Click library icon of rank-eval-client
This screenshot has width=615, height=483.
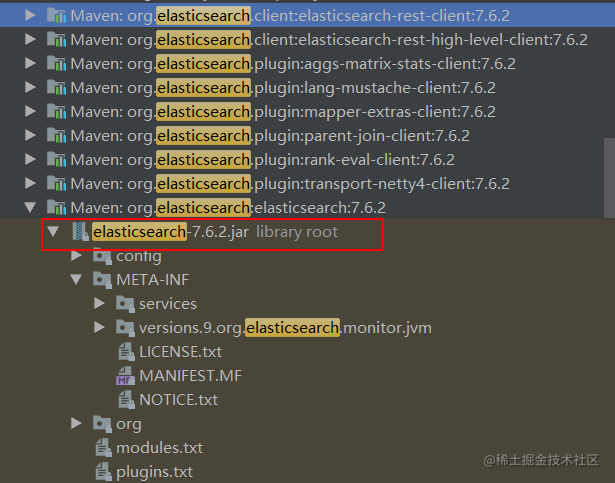(56, 159)
